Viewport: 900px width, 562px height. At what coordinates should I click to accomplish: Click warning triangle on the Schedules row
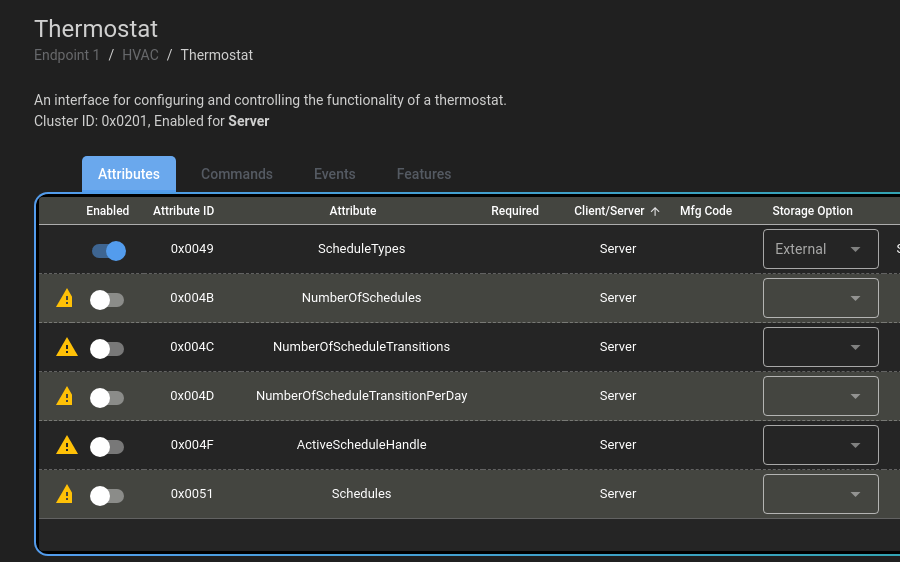coord(65,494)
